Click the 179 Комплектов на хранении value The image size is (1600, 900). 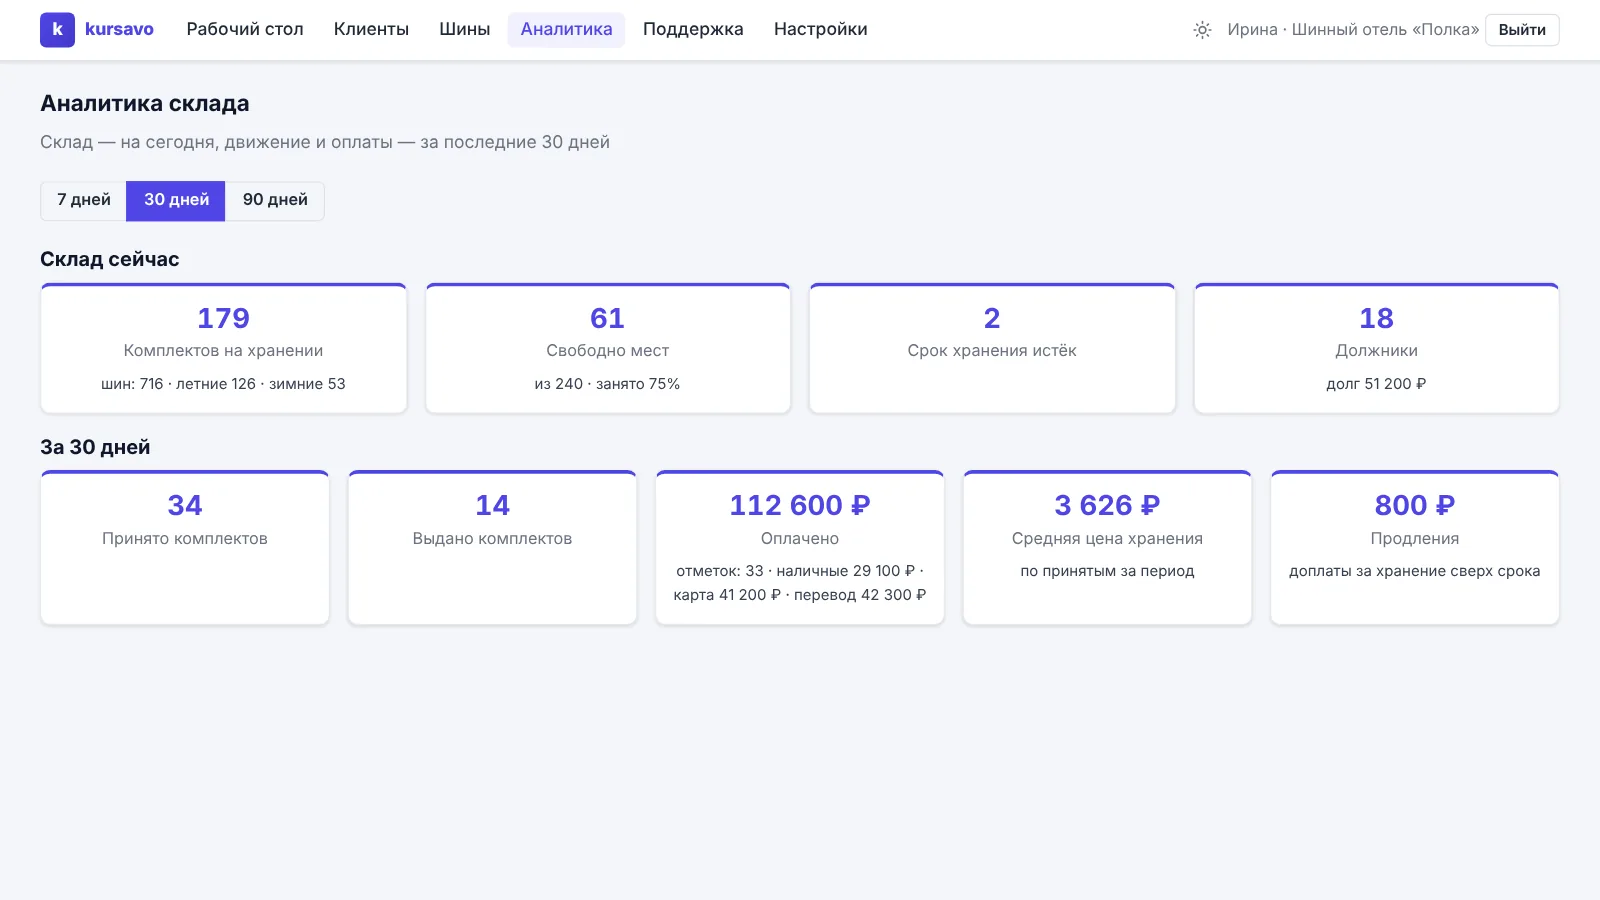tap(223, 318)
